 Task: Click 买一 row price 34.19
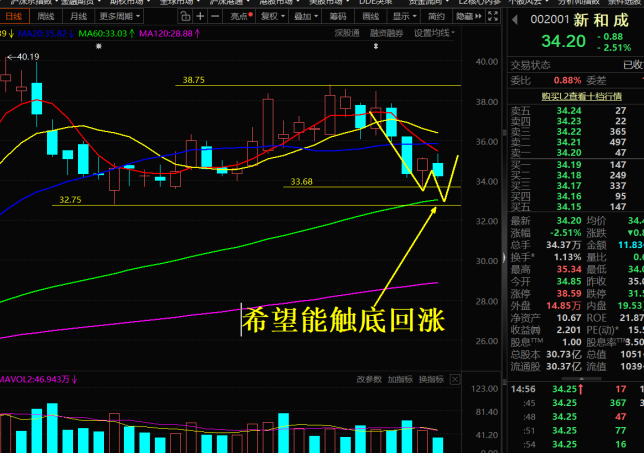tap(569, 165)
